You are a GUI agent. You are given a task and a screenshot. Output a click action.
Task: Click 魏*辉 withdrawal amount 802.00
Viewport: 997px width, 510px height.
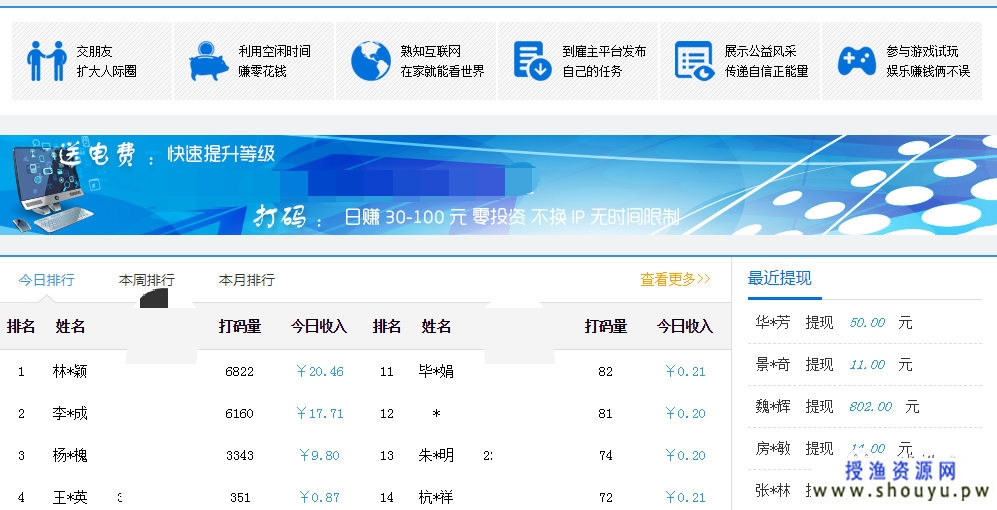click(870, 407)
